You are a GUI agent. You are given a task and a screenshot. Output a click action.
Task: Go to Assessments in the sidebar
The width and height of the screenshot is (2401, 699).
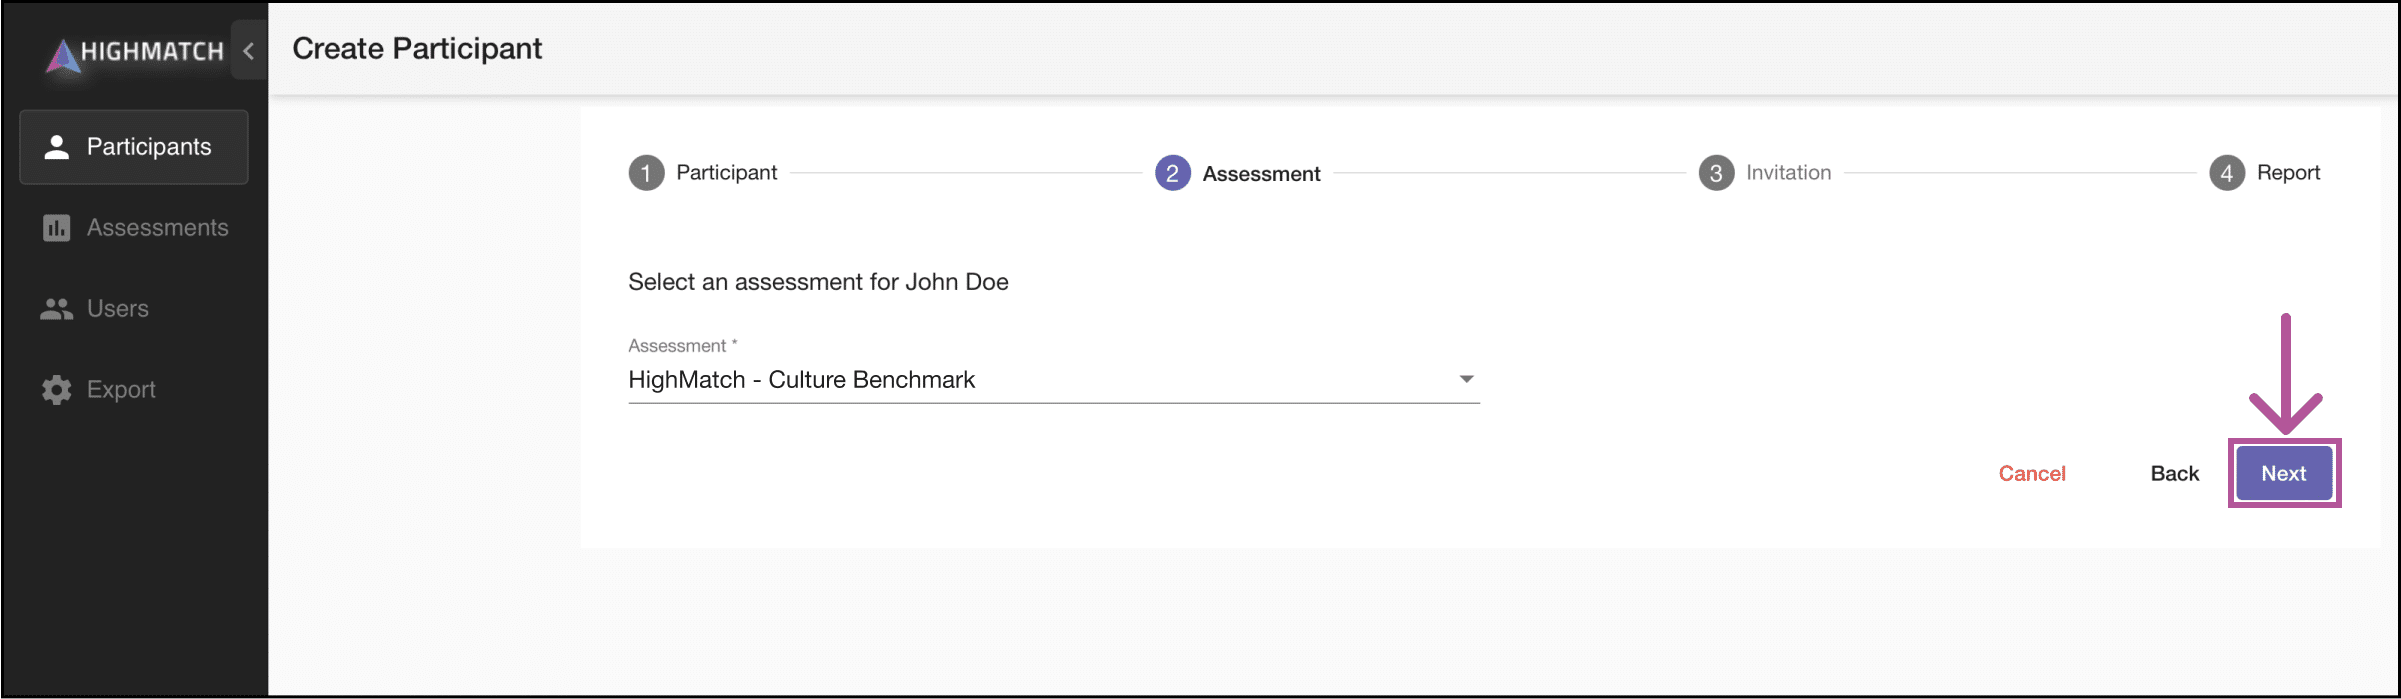coord(134,228)
